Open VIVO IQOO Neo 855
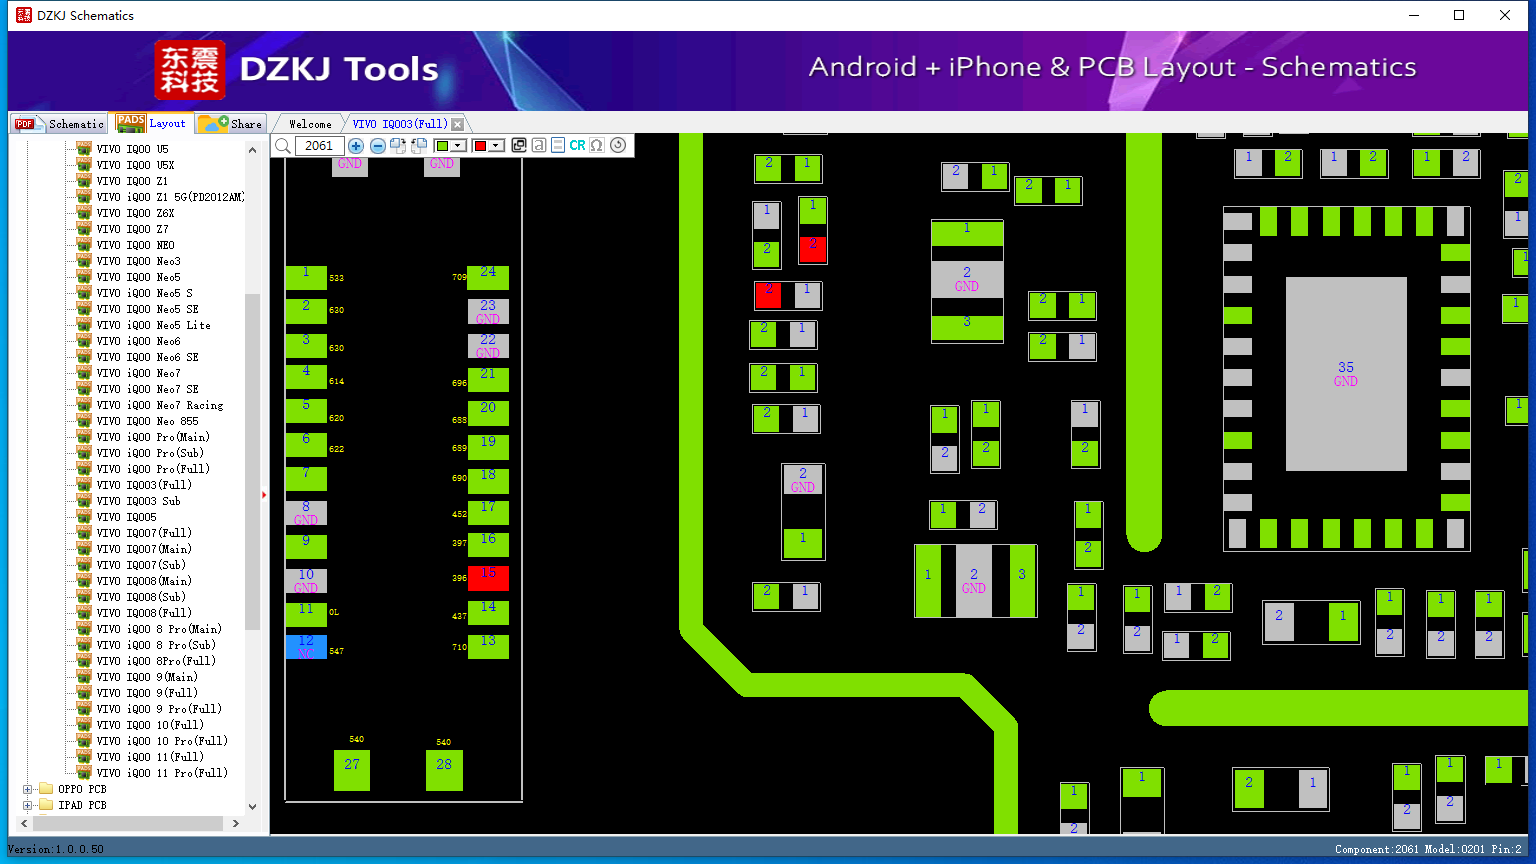Viewport: 1536px width, 864px height. [x=147, y=421]
